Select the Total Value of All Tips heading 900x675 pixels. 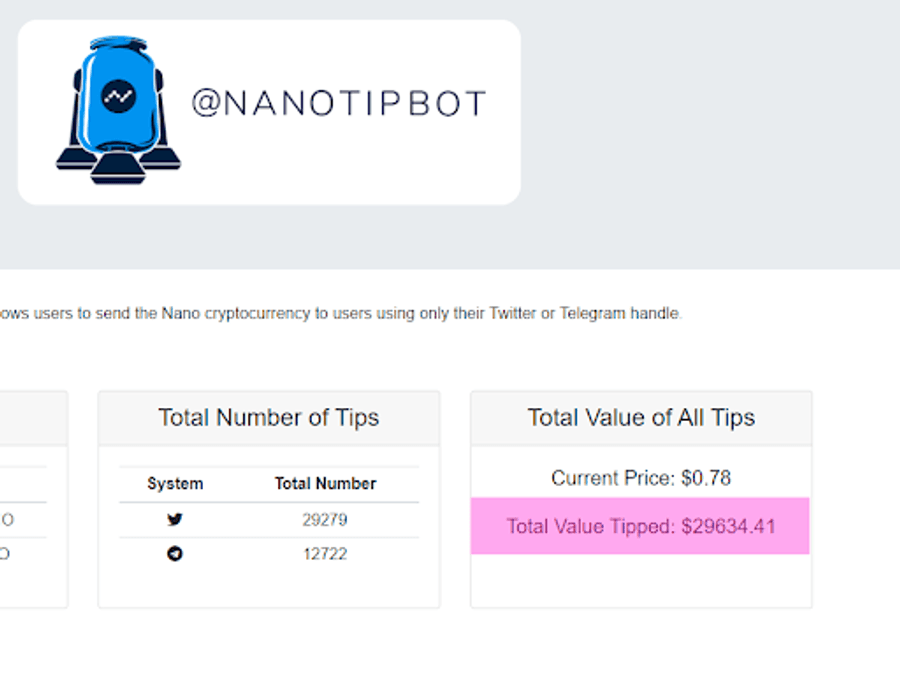(x=641, y=418)
